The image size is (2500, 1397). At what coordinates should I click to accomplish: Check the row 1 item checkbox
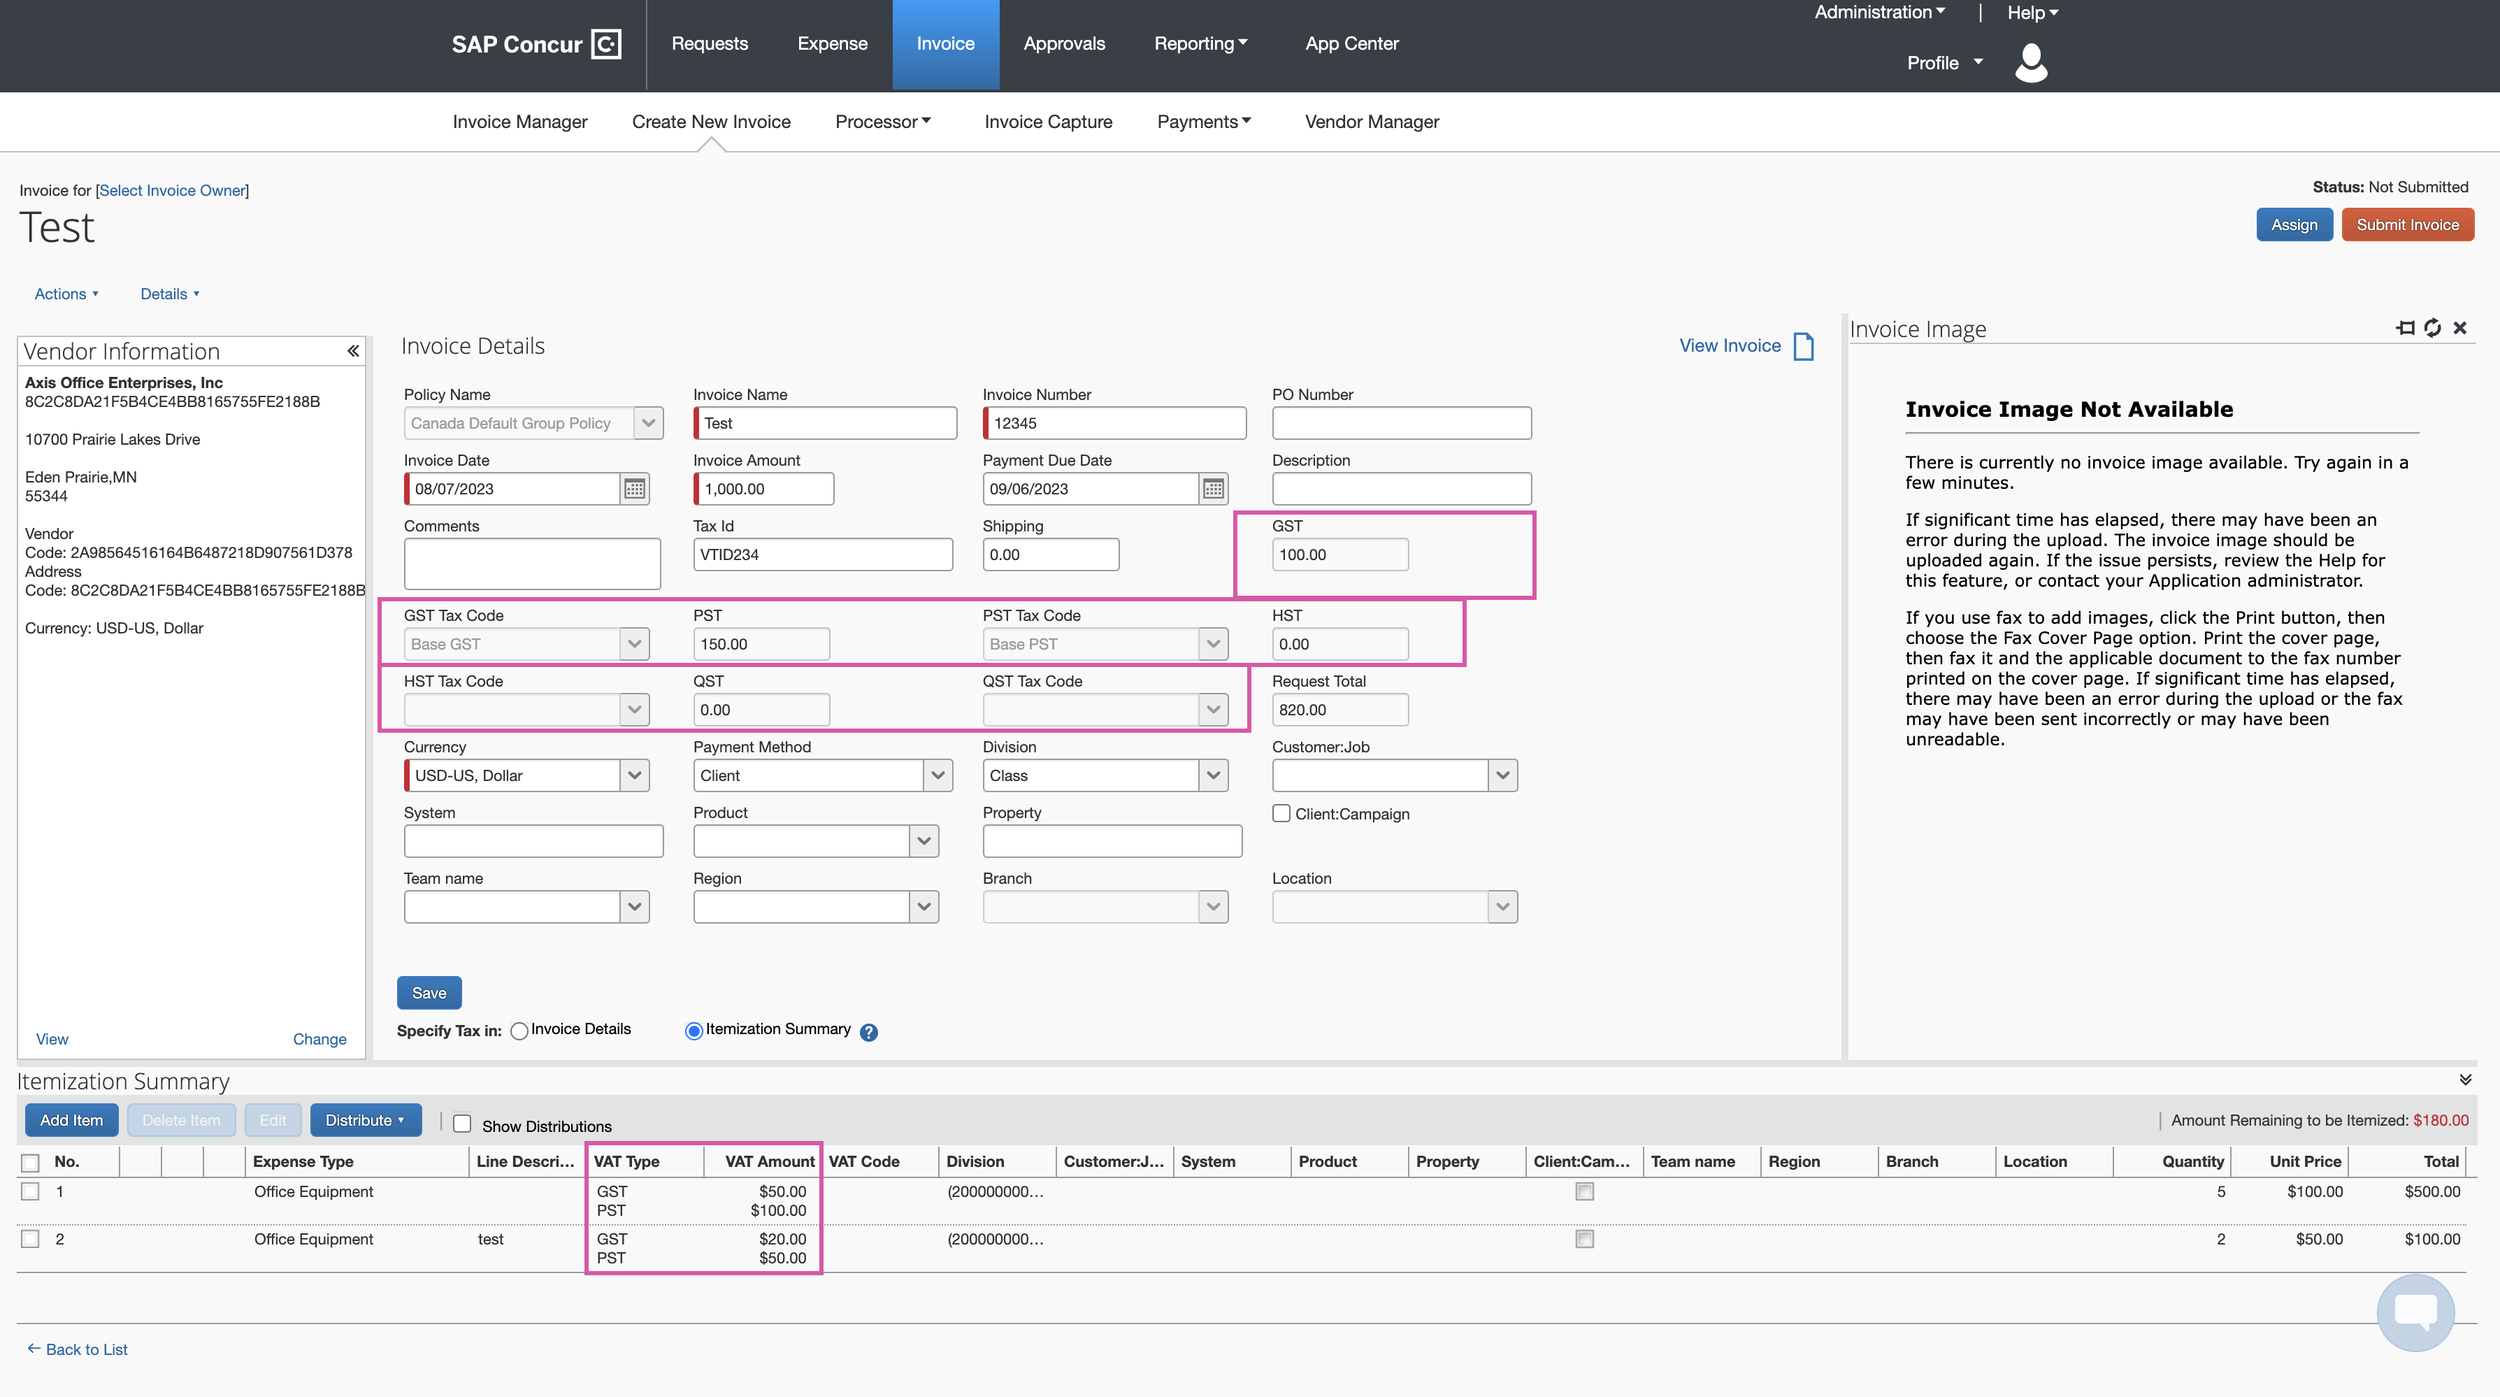pyautogui.click(x=30, y=1192)
